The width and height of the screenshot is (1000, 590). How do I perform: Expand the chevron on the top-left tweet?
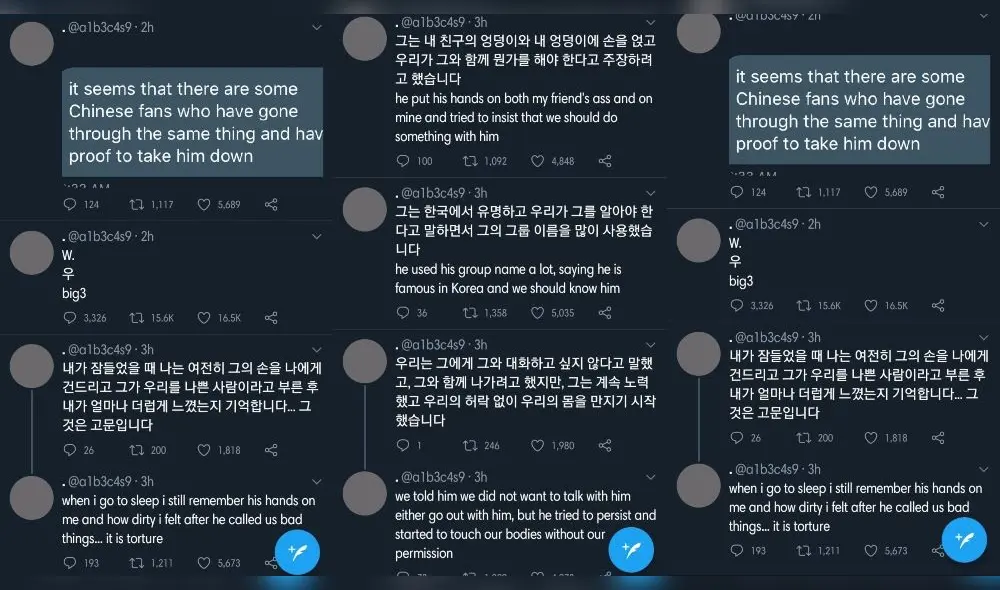click(318, 28)
